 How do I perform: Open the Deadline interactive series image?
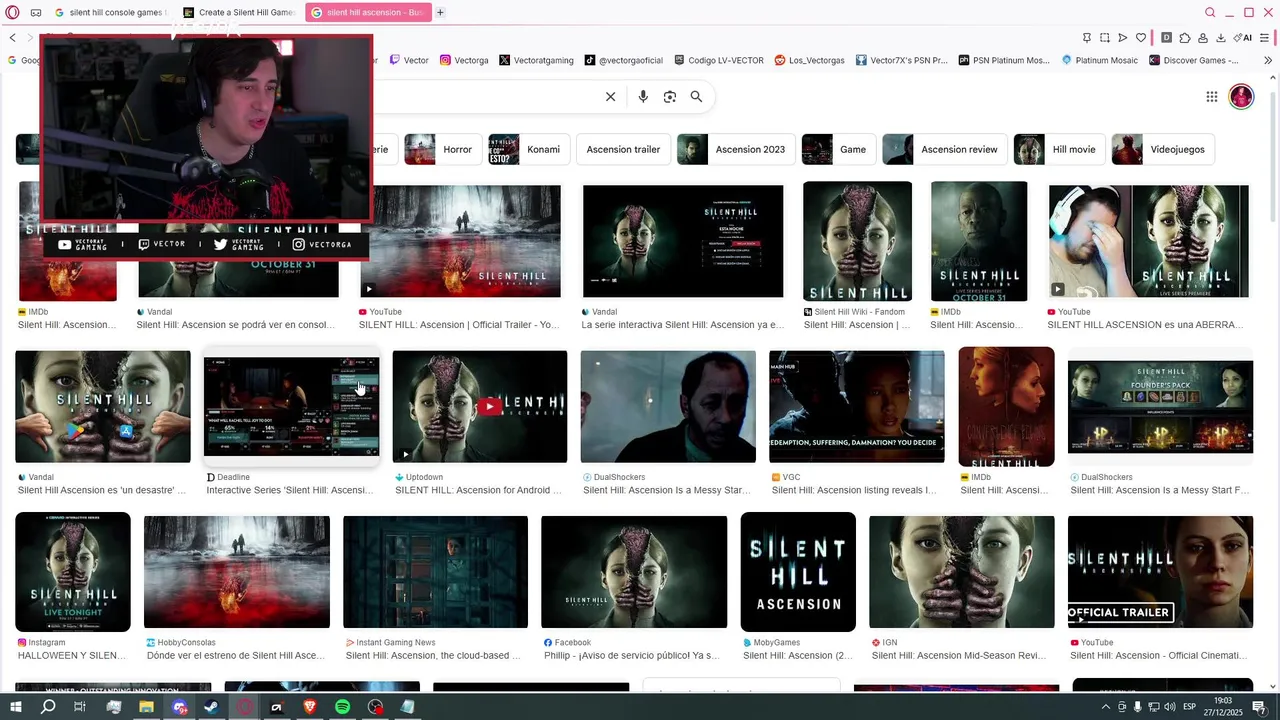(291, 405)
